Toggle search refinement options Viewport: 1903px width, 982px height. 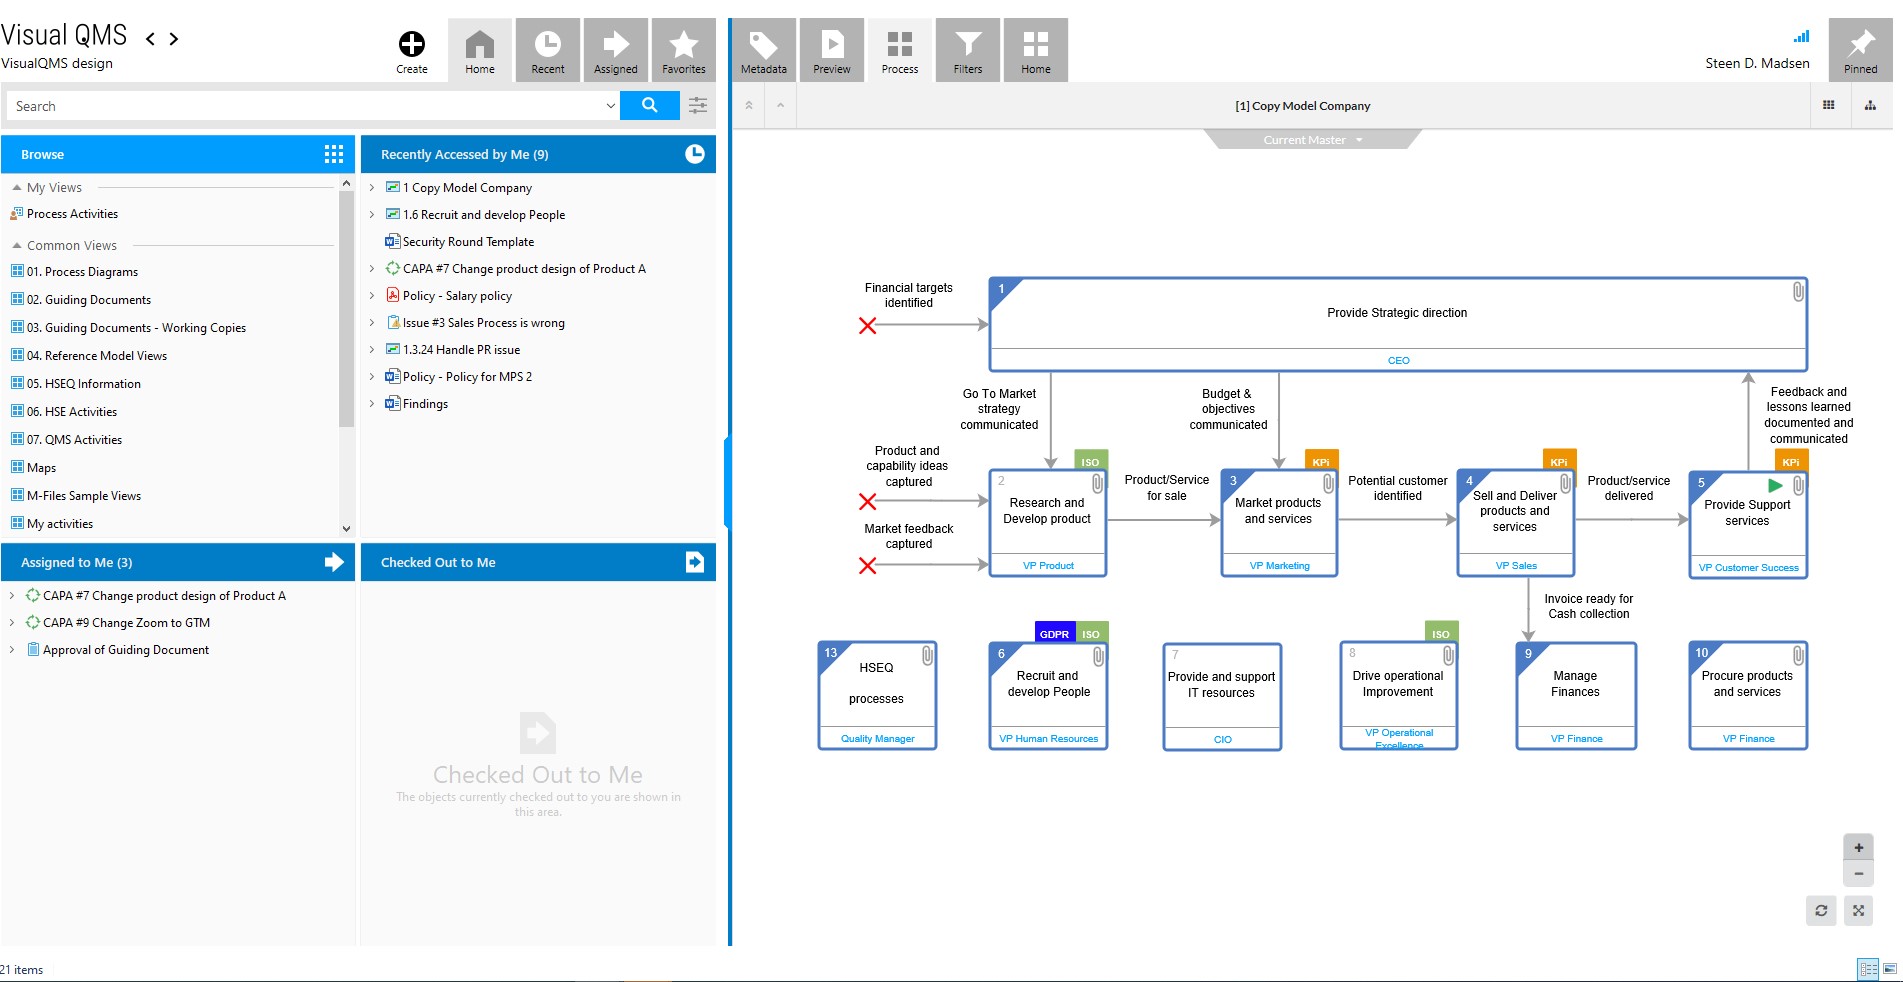pos(697,105)
